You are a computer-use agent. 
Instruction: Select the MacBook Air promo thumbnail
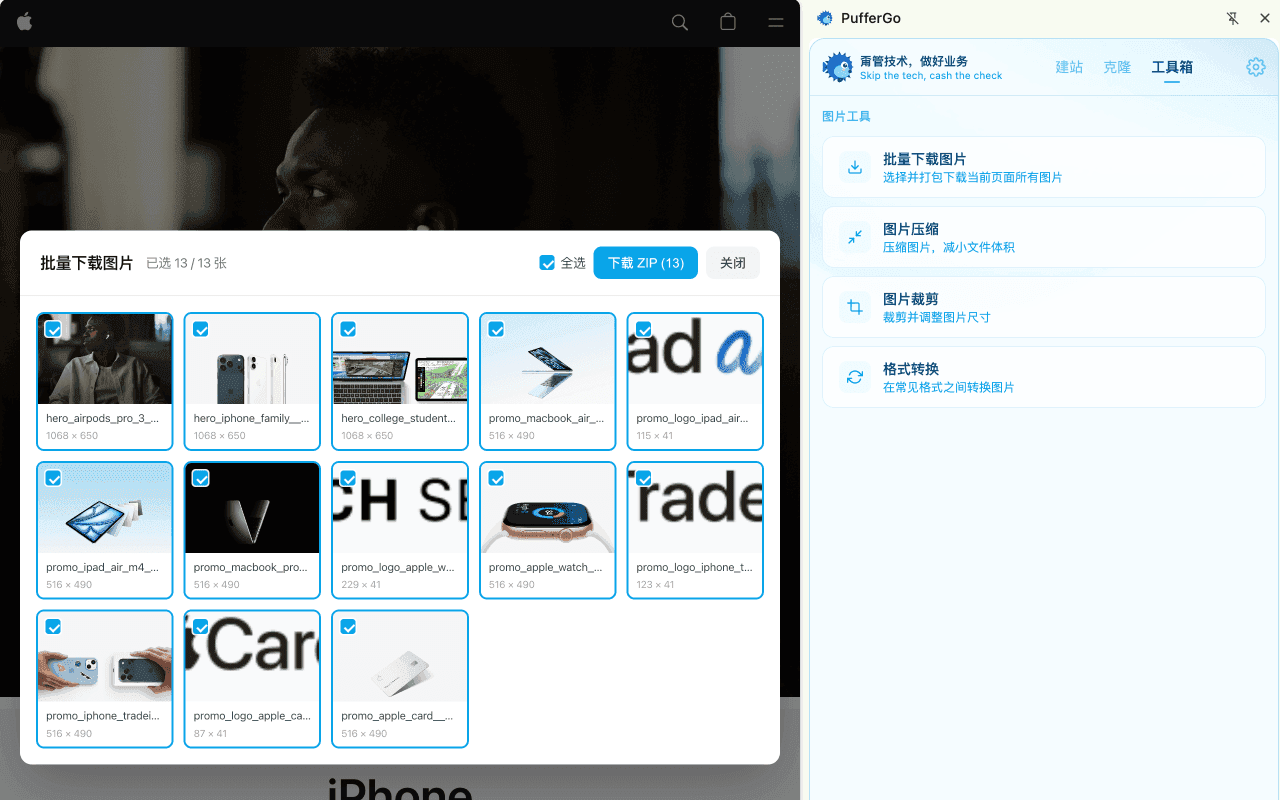coord(548,359)
